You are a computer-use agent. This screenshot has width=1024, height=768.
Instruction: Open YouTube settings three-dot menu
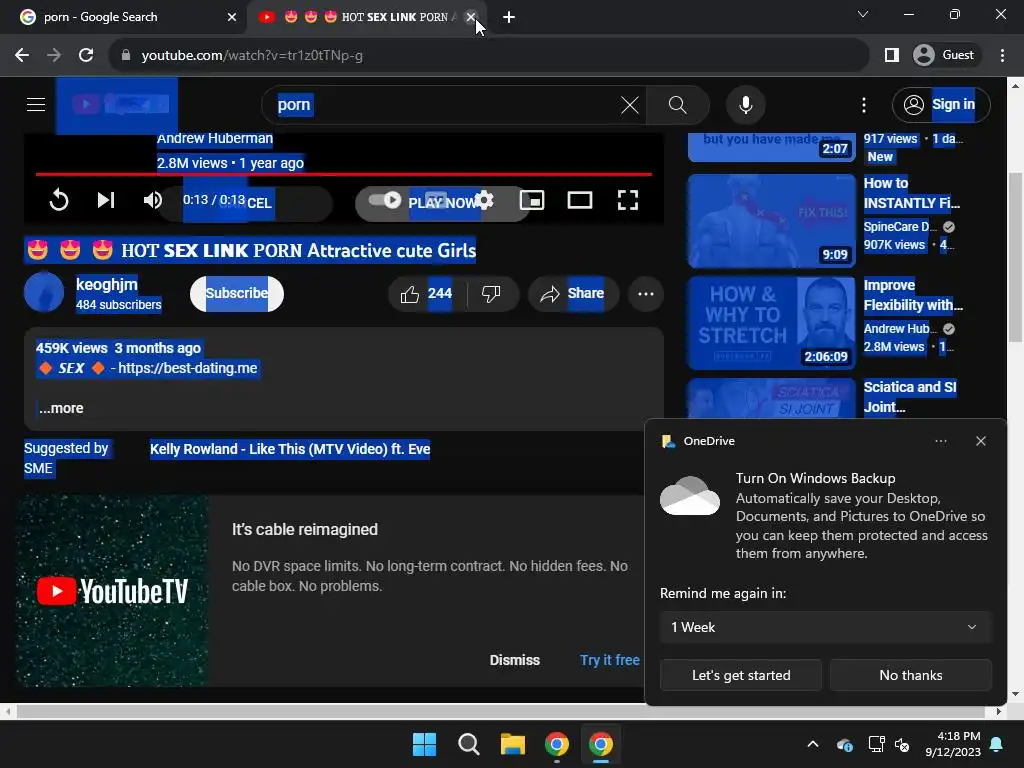pos(864,104)
